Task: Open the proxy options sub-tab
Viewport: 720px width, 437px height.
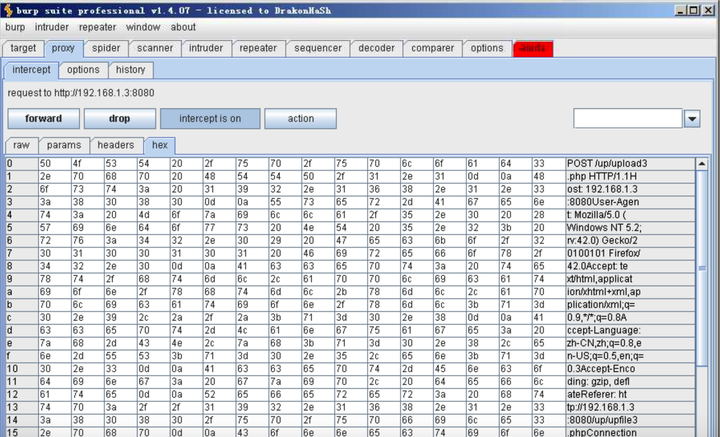Action: pyautogui.click(x=83, y=70)
